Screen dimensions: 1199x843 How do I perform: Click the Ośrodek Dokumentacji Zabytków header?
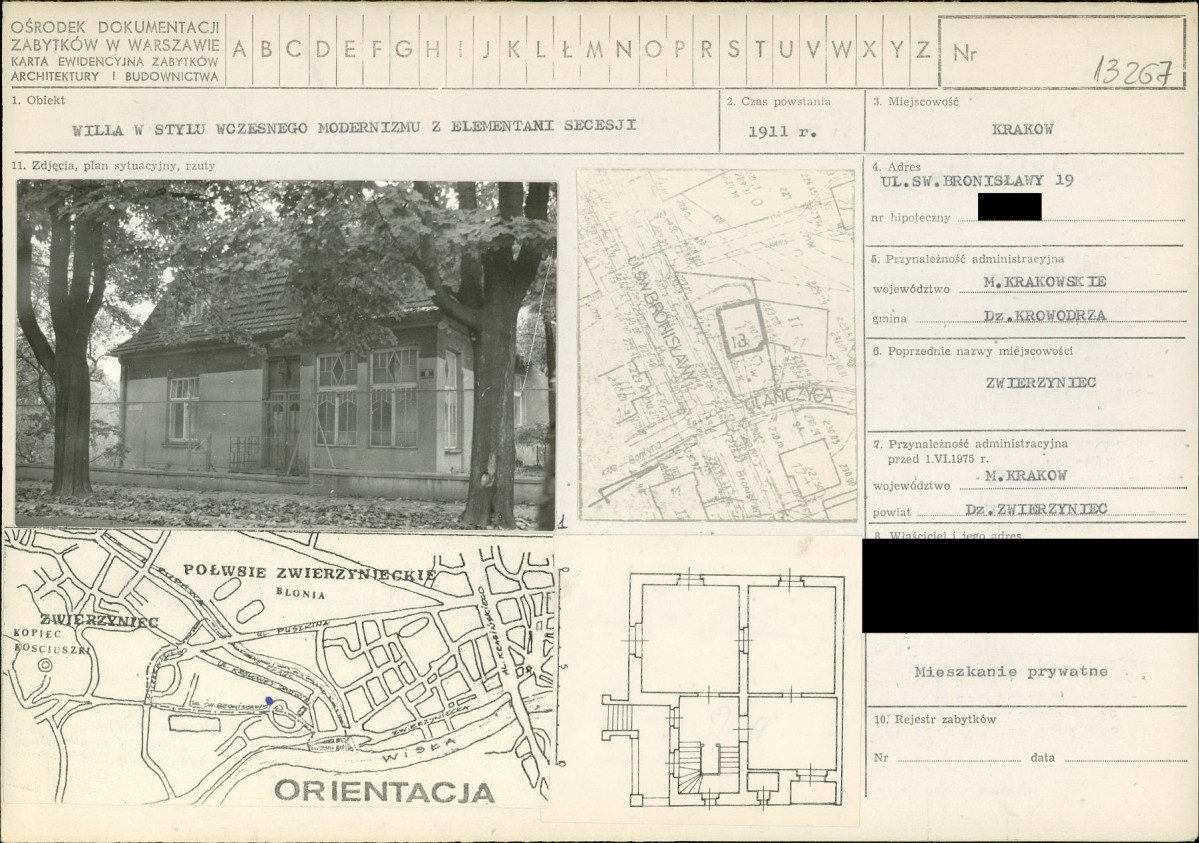point(114,48)
